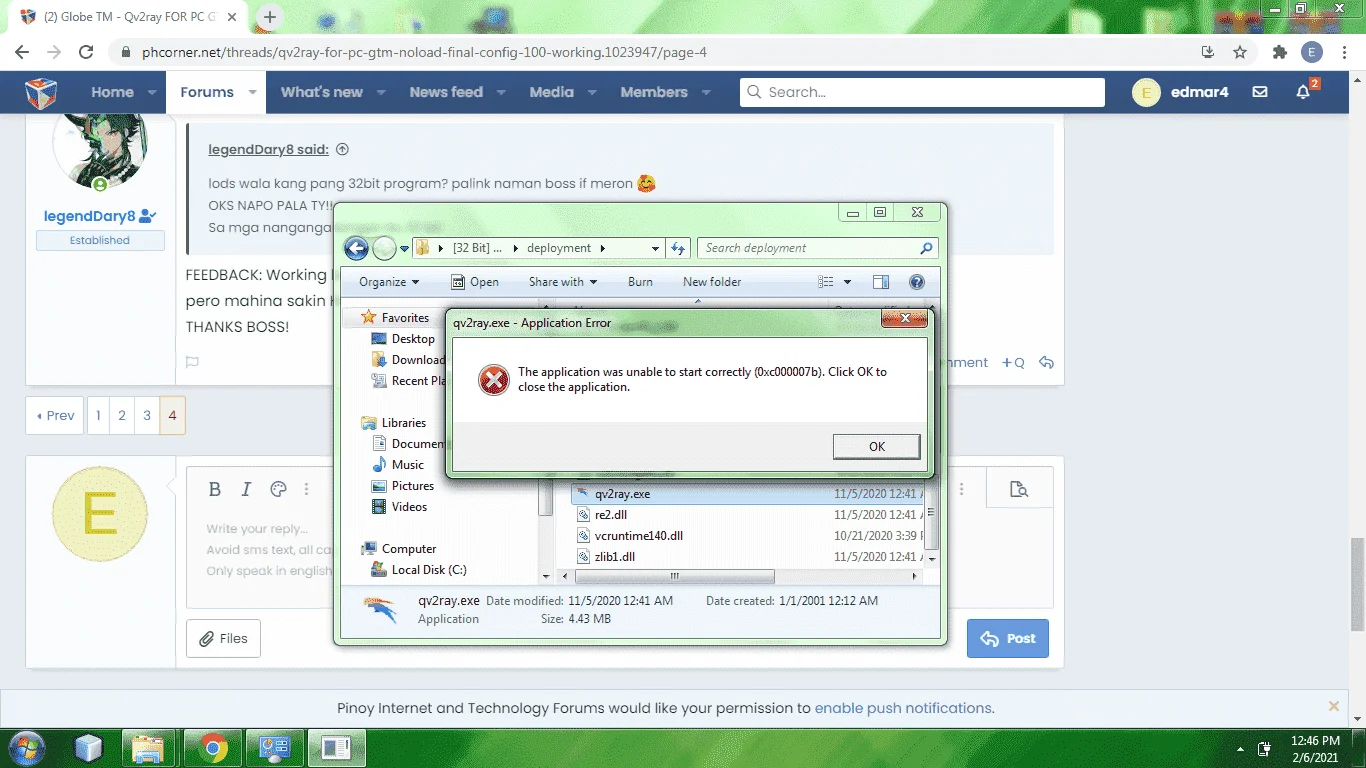Click the install app icon in address bar
Screen dimensions: 1366x768
[x=1208, y=52]
